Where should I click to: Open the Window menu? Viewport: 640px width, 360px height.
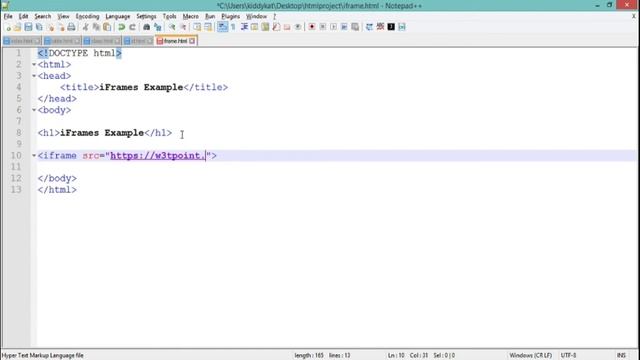click(256, 16)
